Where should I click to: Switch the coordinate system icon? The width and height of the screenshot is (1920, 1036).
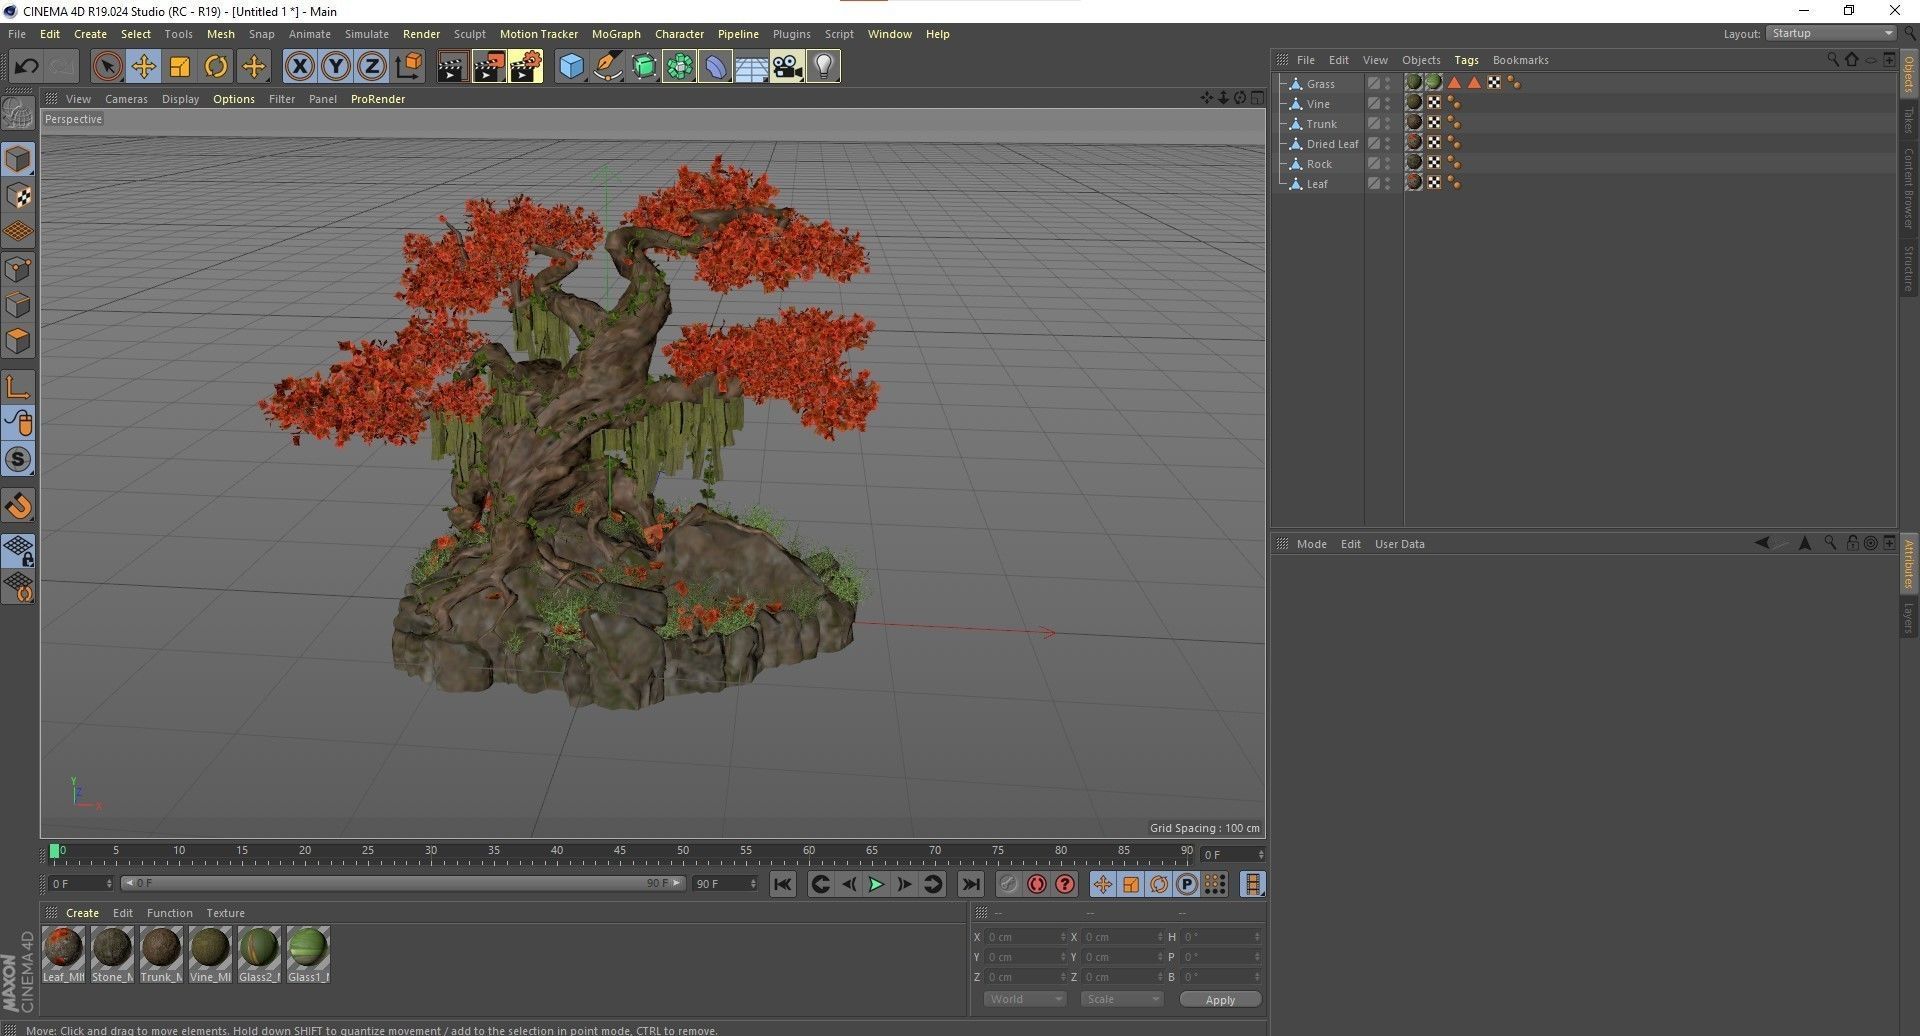click(409, 67)
